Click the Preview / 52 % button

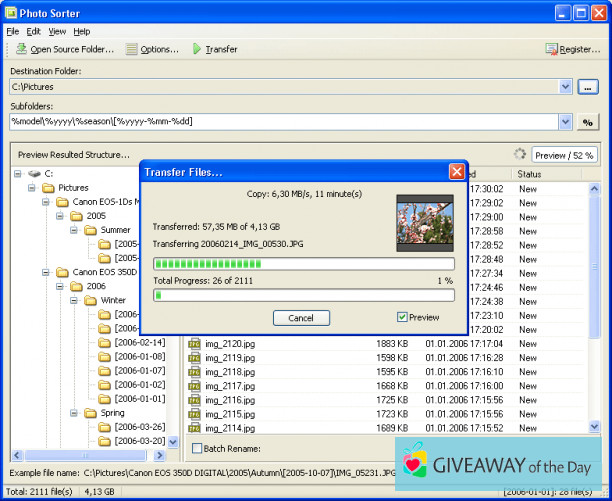565,155
